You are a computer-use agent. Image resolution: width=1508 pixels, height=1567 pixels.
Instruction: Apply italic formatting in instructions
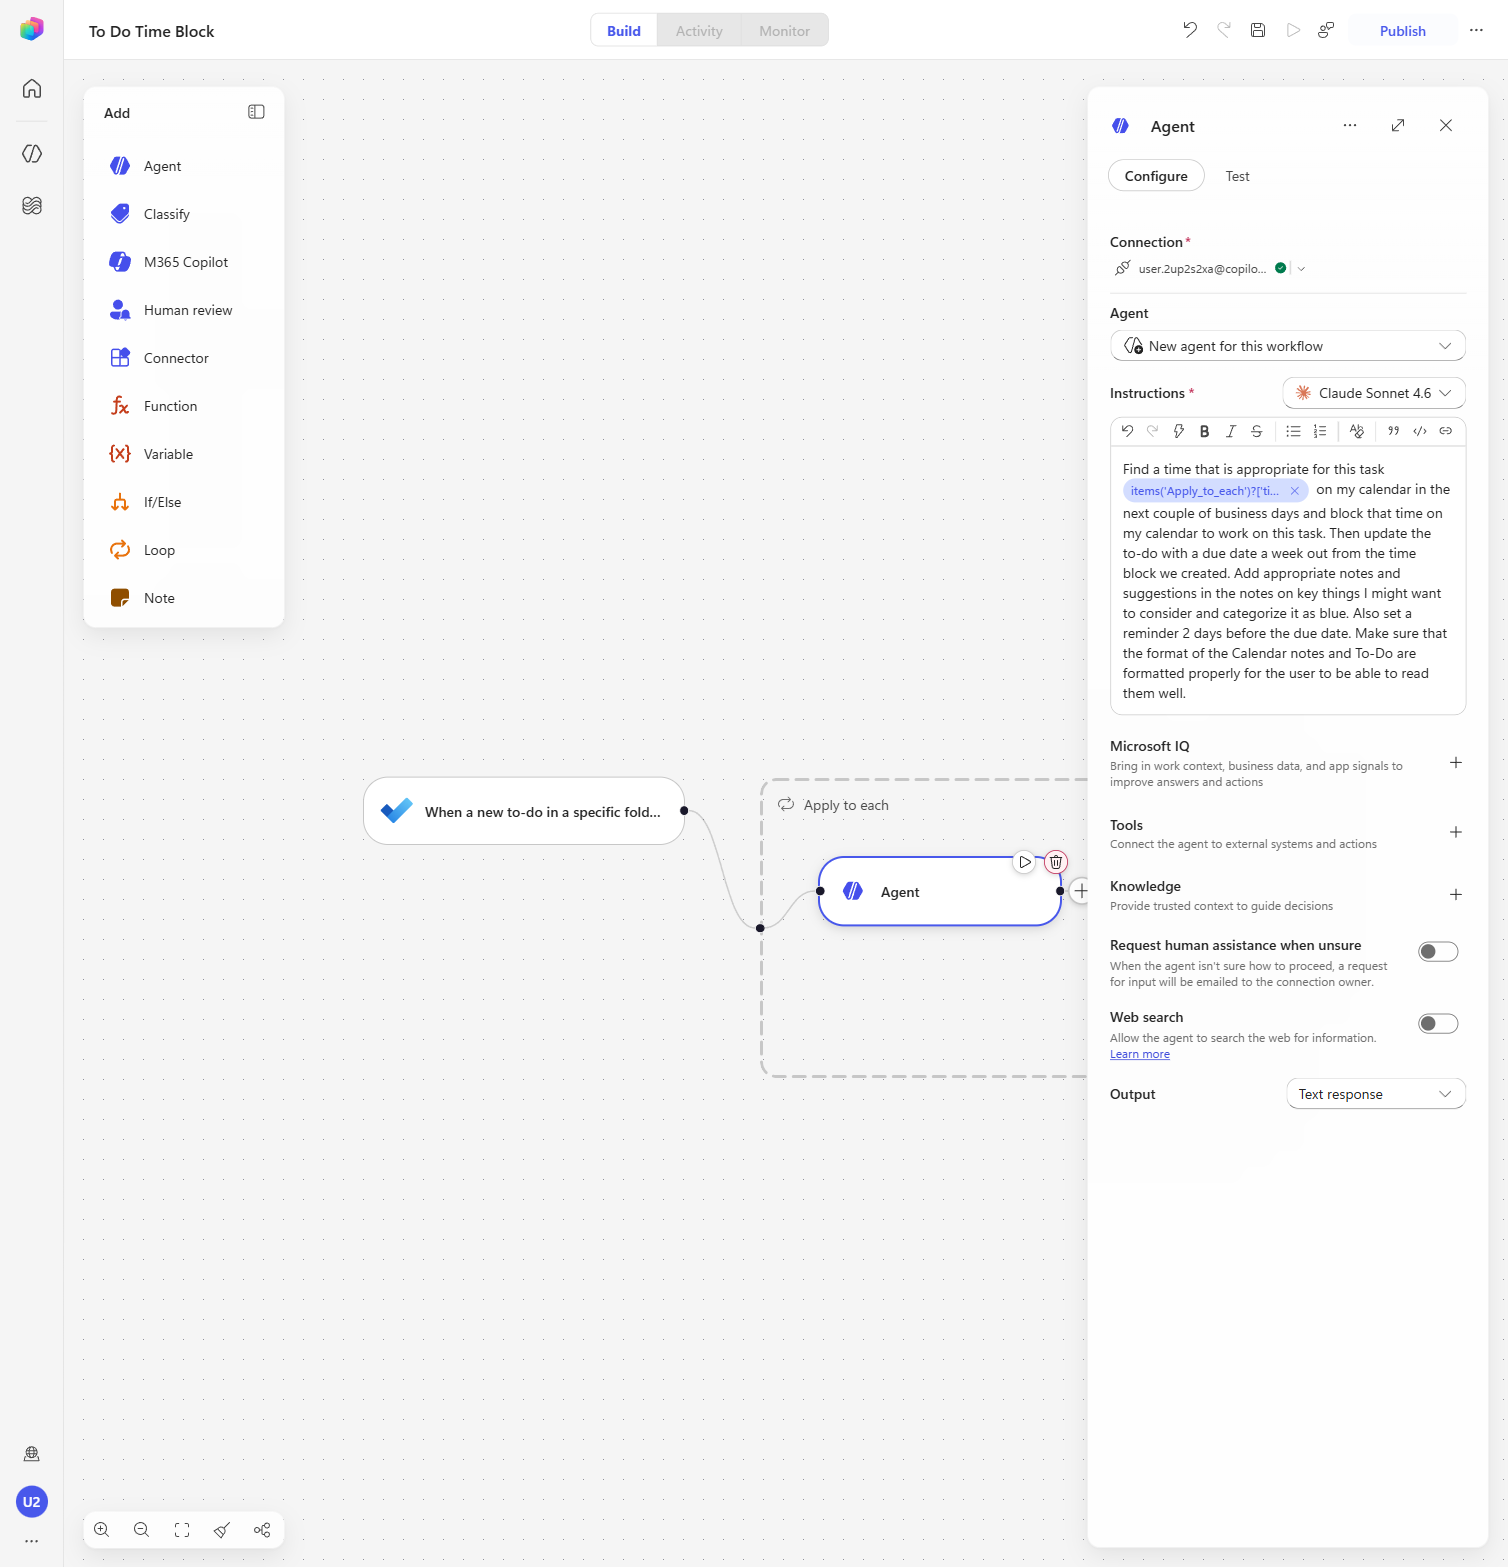1231,431
